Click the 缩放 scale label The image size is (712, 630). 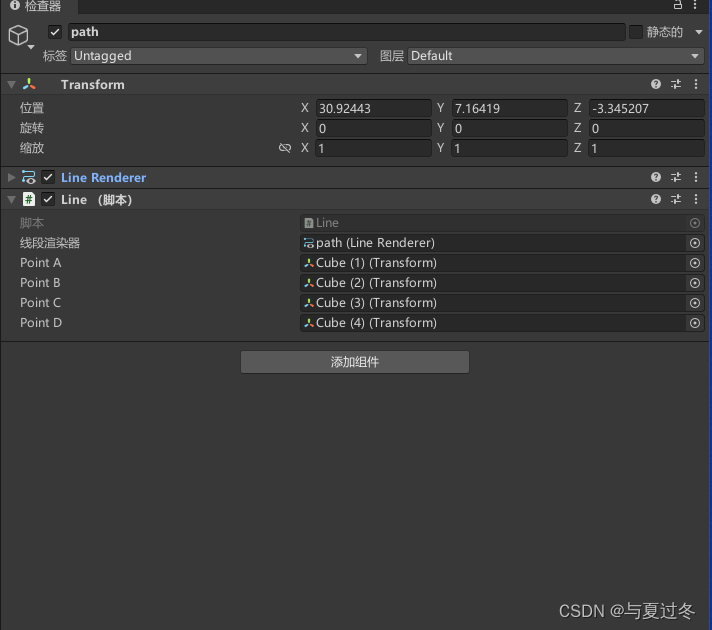coord(32,148)
